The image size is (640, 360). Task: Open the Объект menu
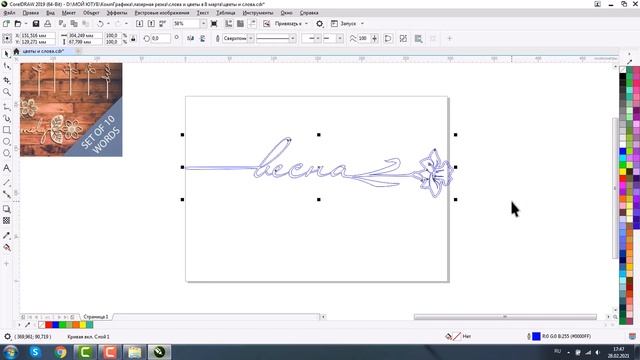(x=91, y=13)
